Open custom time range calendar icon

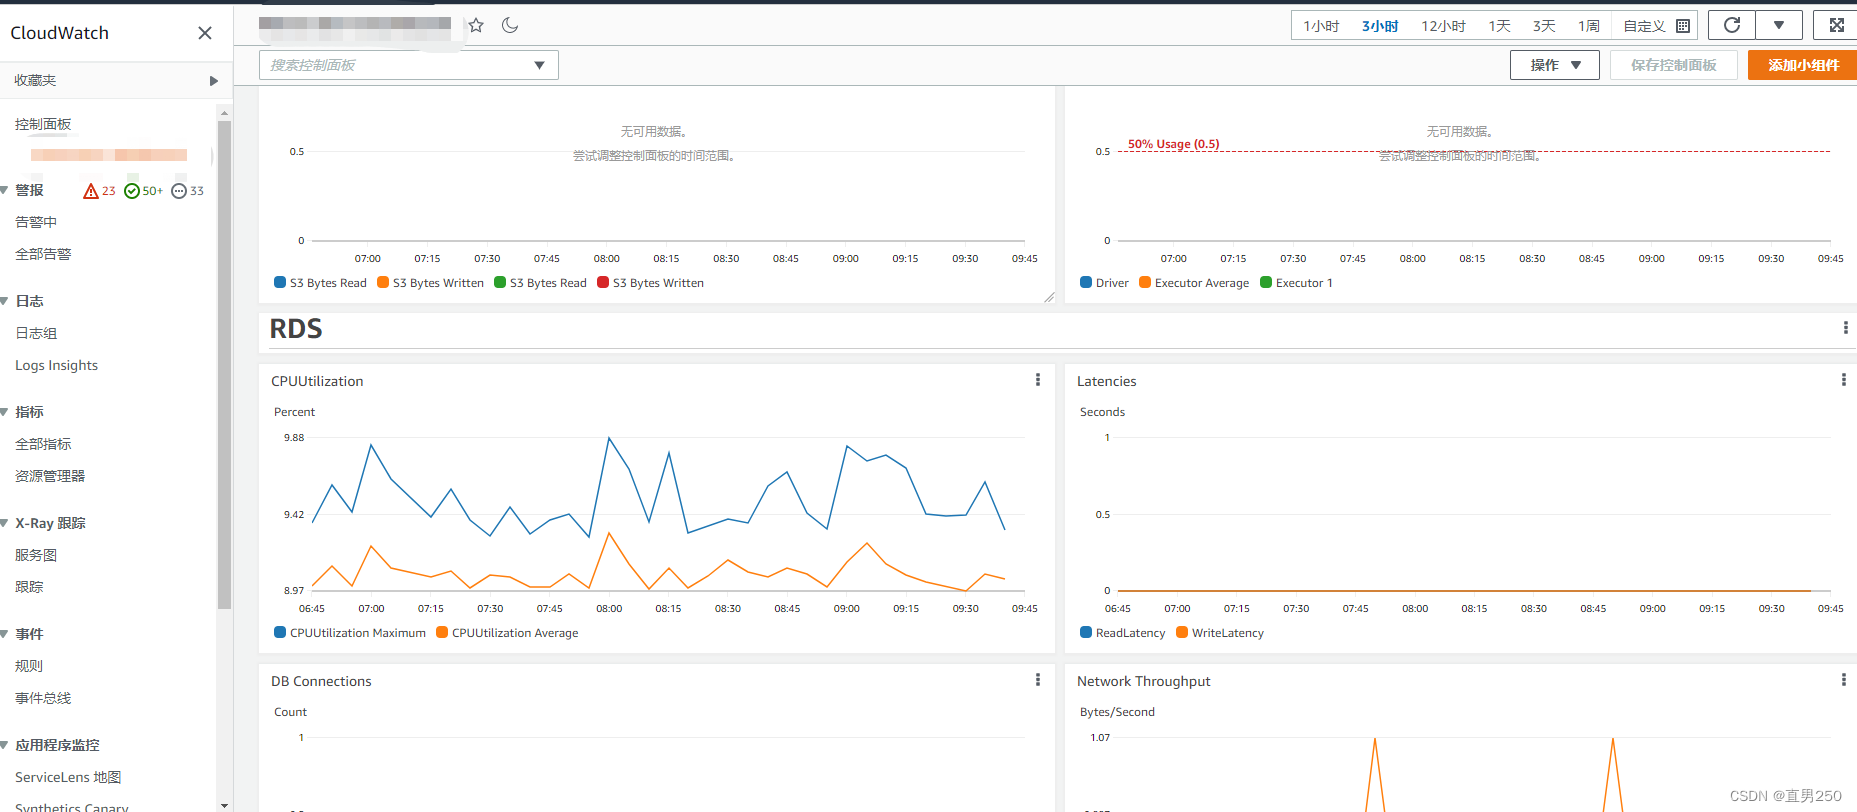[x=1683, y=26]
